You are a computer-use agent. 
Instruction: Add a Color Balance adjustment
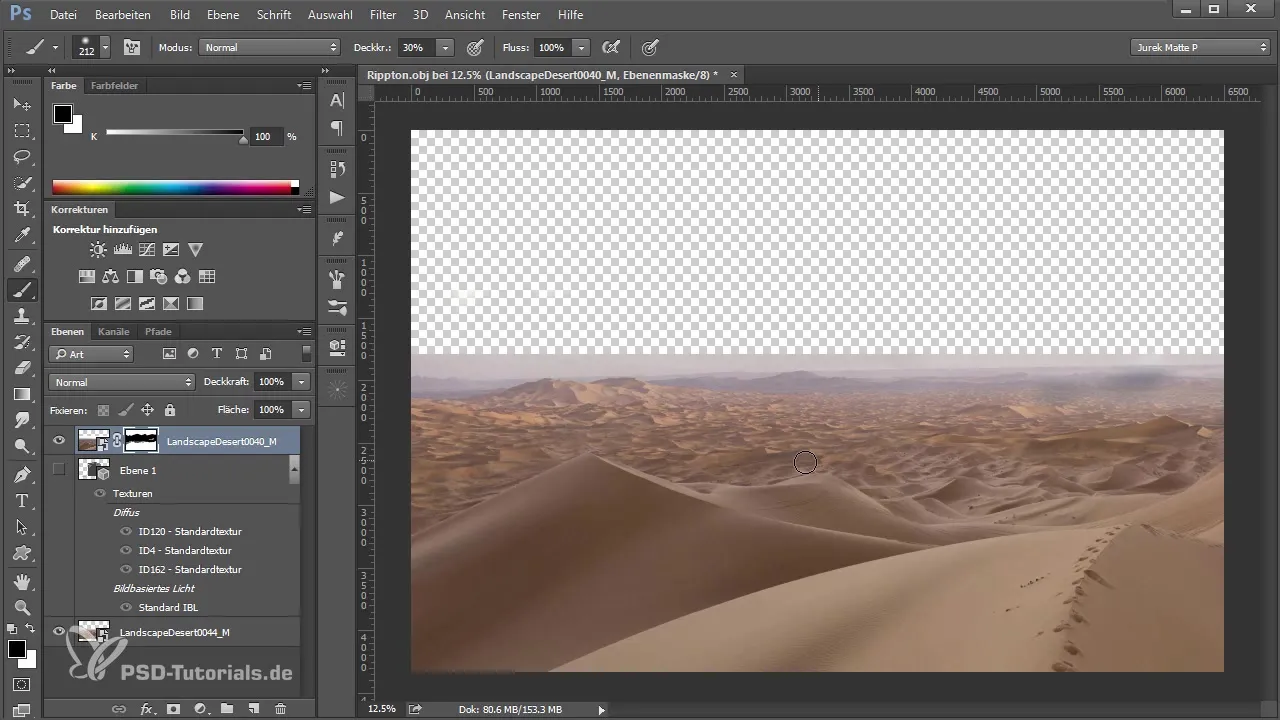(x=110, y=277)
